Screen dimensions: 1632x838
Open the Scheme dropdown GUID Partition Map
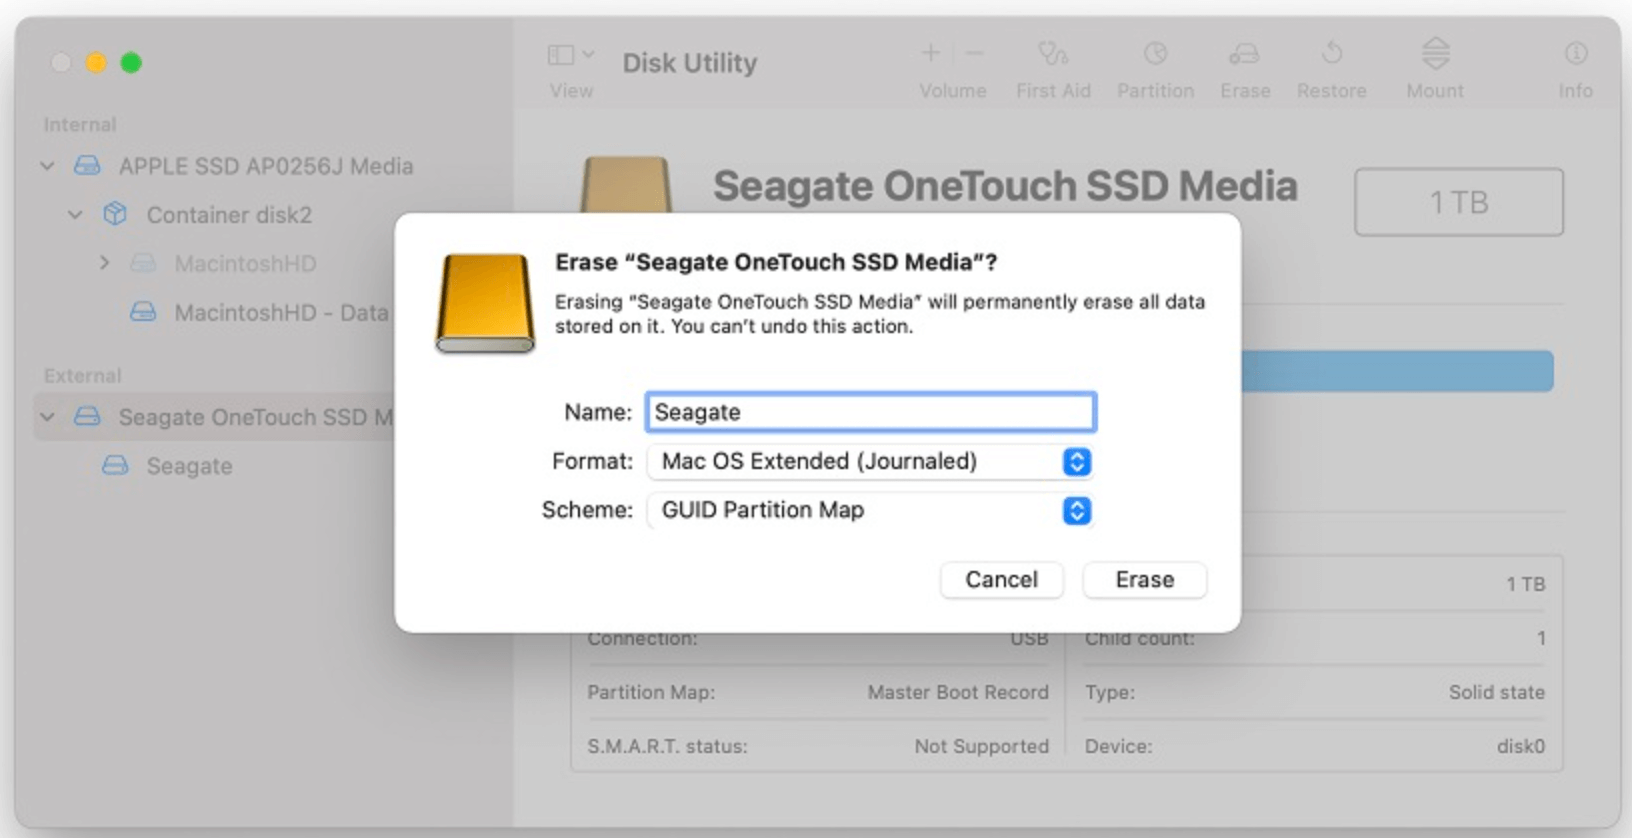point(869,510)
